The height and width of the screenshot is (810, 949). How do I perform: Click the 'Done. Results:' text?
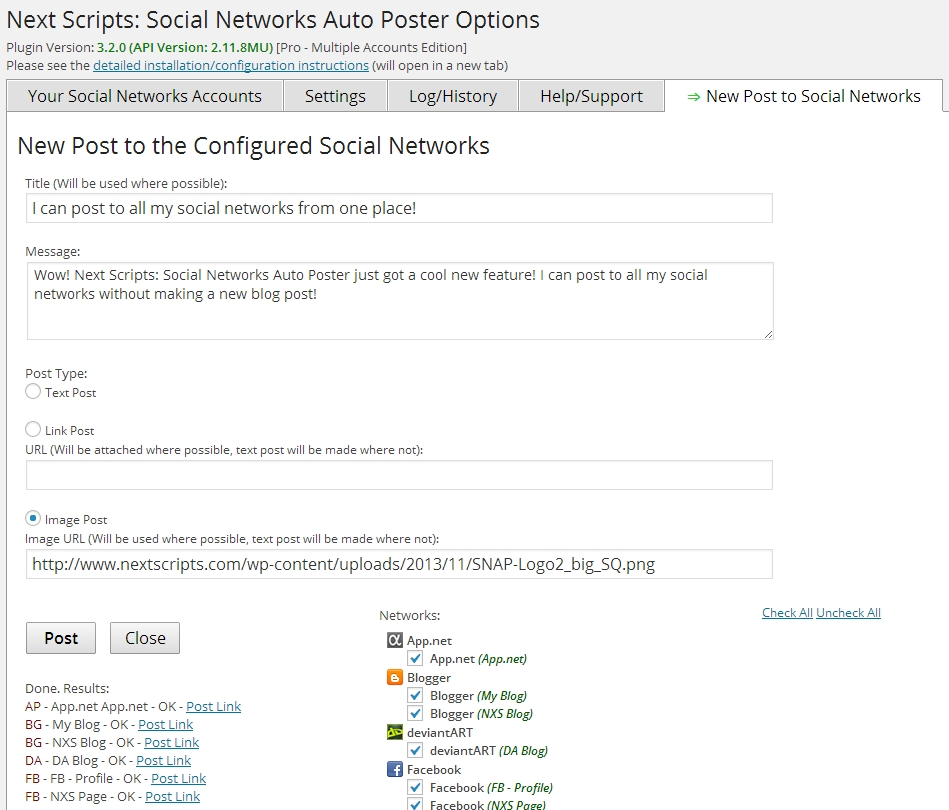(67, 688)
